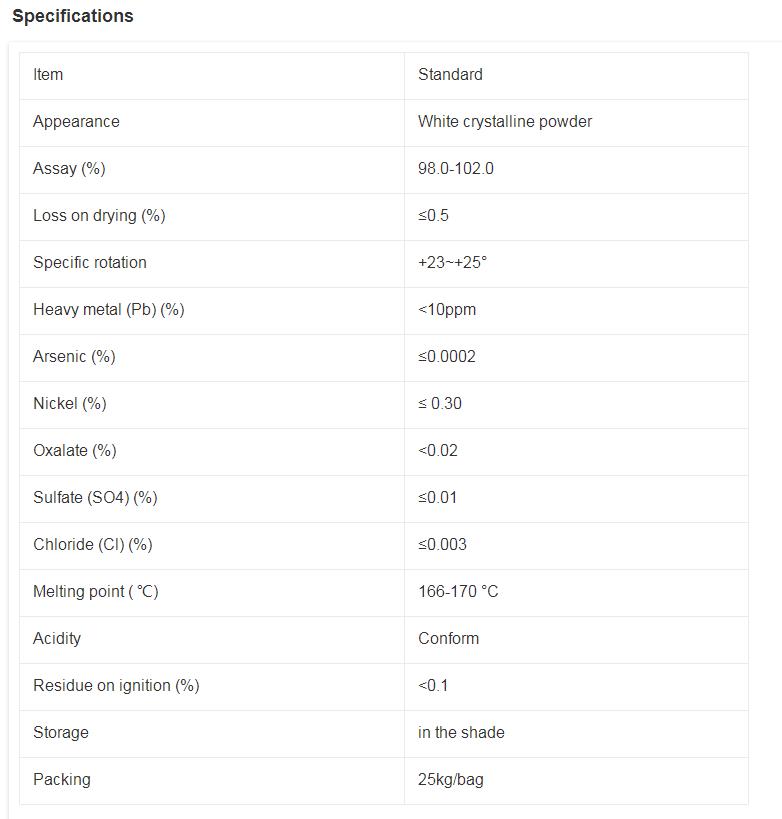782x819 pixels.
Task: Click Sulfate (SO4) (%) label
Action: [x=95, y=497]
